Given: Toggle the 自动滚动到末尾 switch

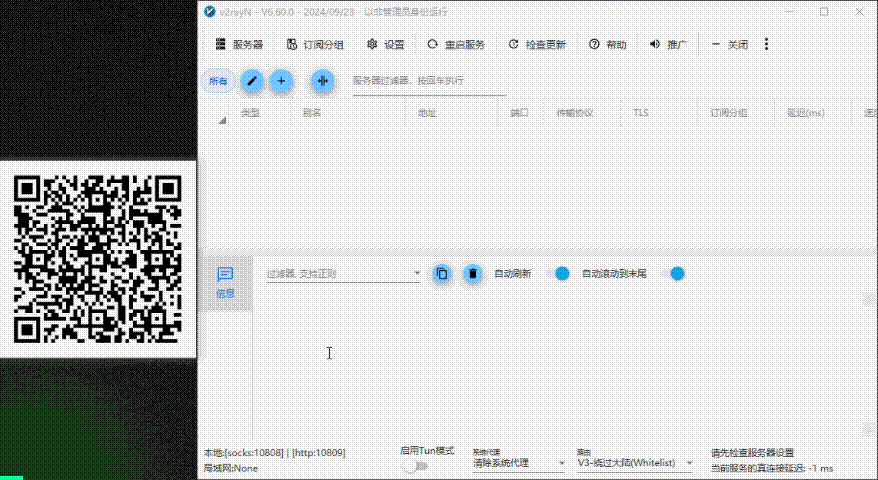Looking at the screenshot, I should [672, 273].
